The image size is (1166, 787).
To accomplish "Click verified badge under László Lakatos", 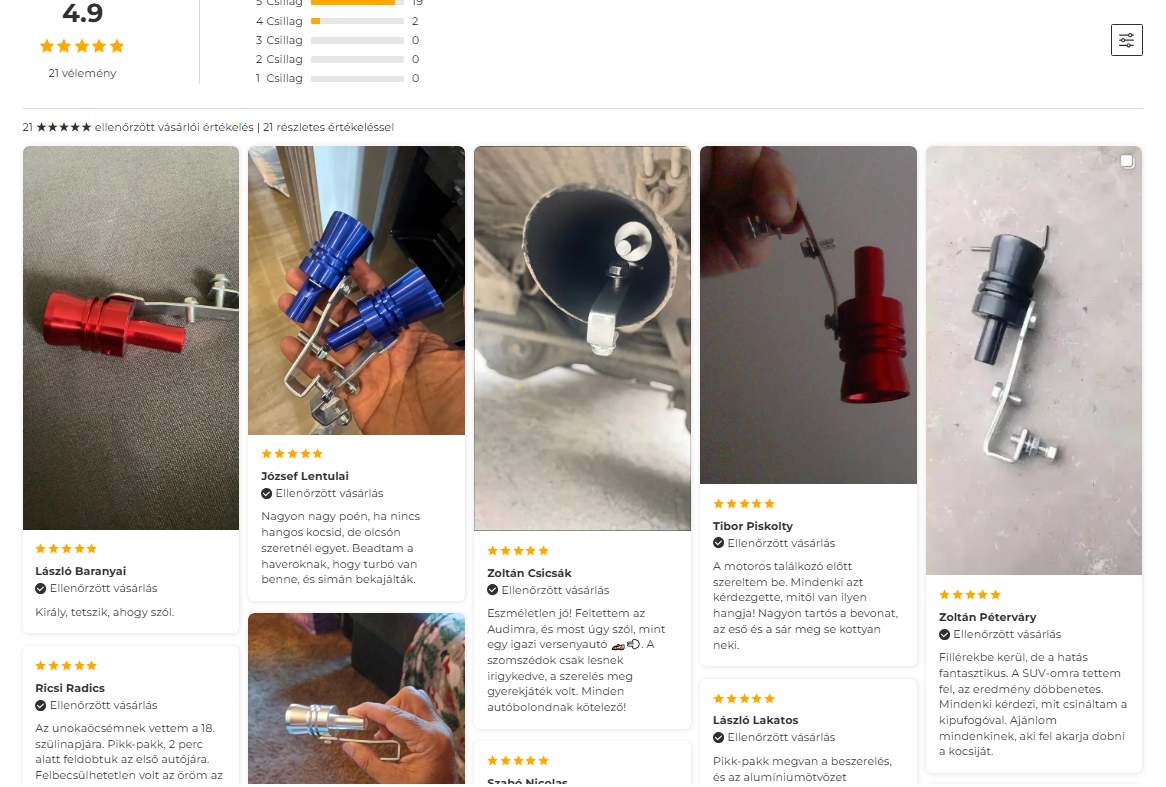I will click(x=718, y=737).
